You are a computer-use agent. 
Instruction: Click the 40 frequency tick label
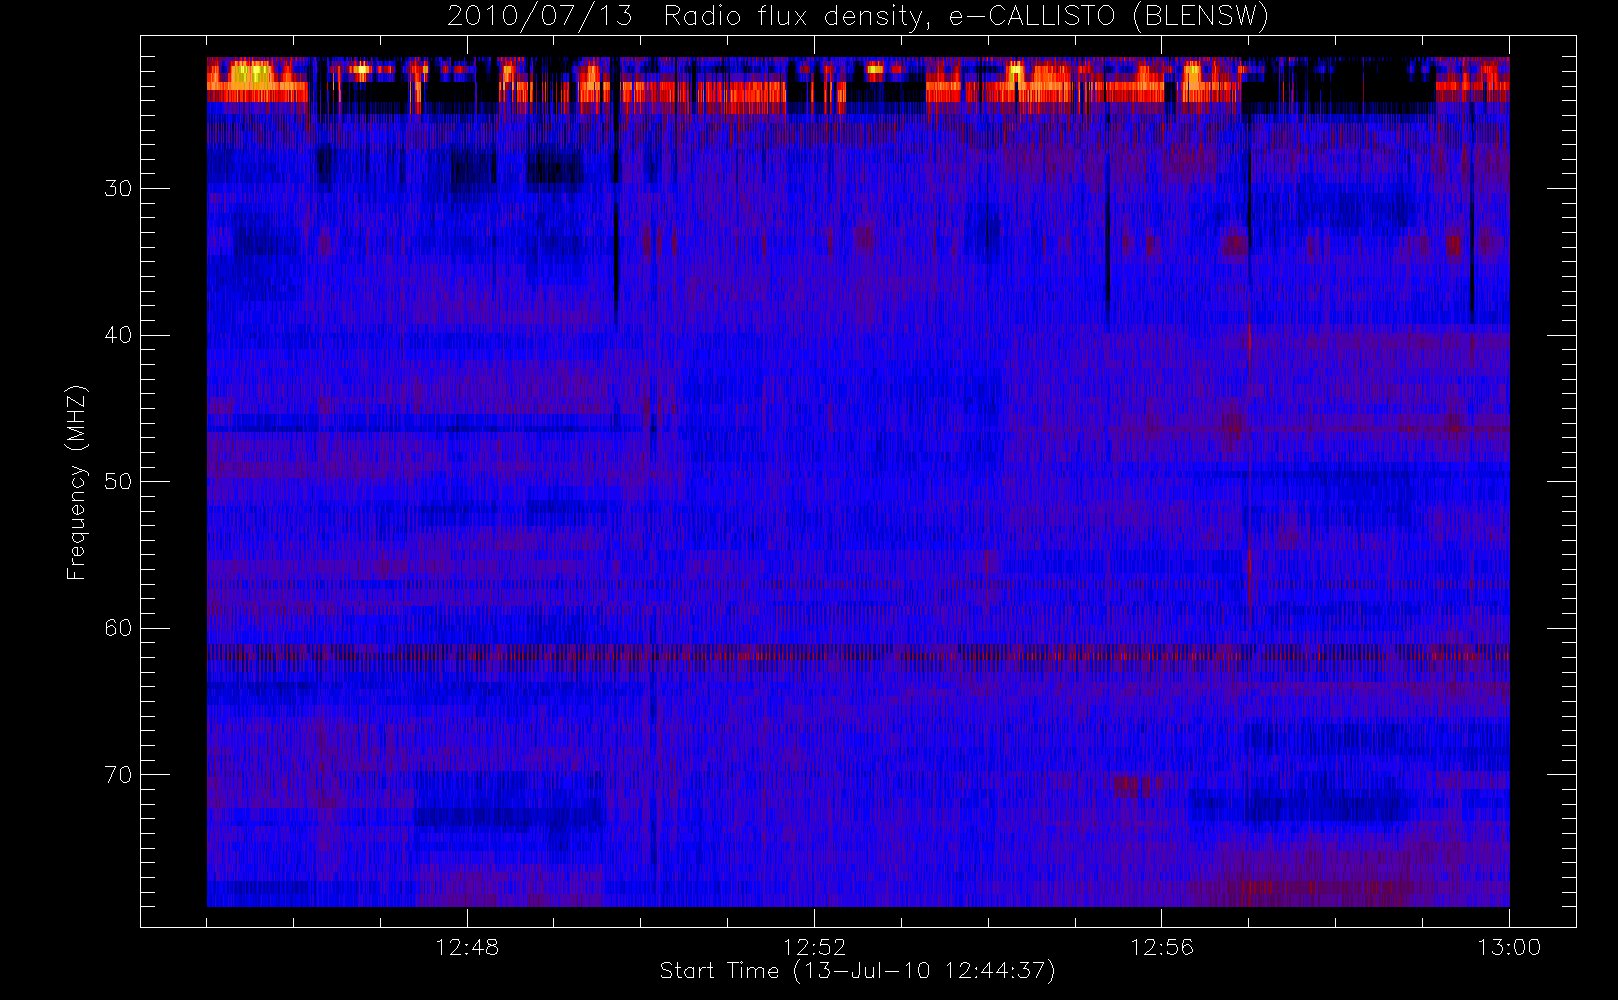pos(118,335)
